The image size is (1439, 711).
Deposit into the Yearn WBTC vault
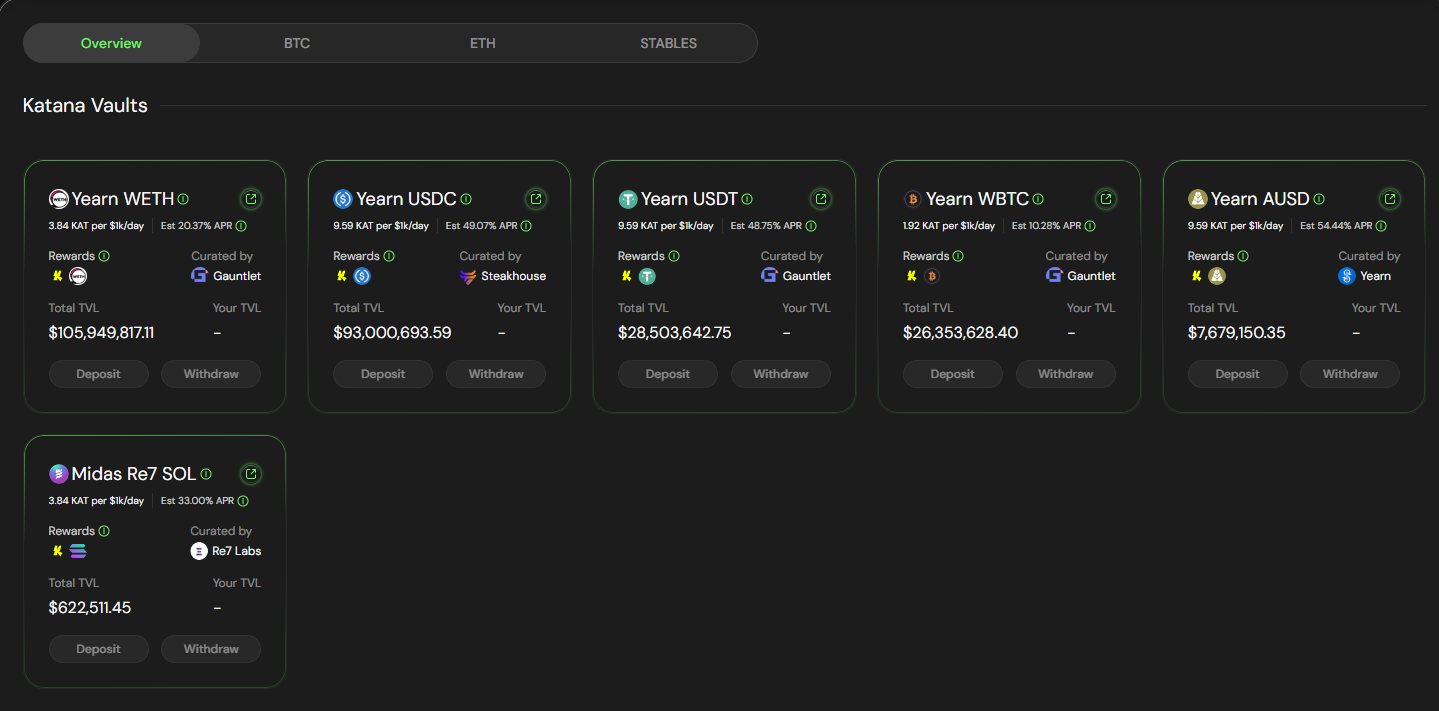coord(952,374)
